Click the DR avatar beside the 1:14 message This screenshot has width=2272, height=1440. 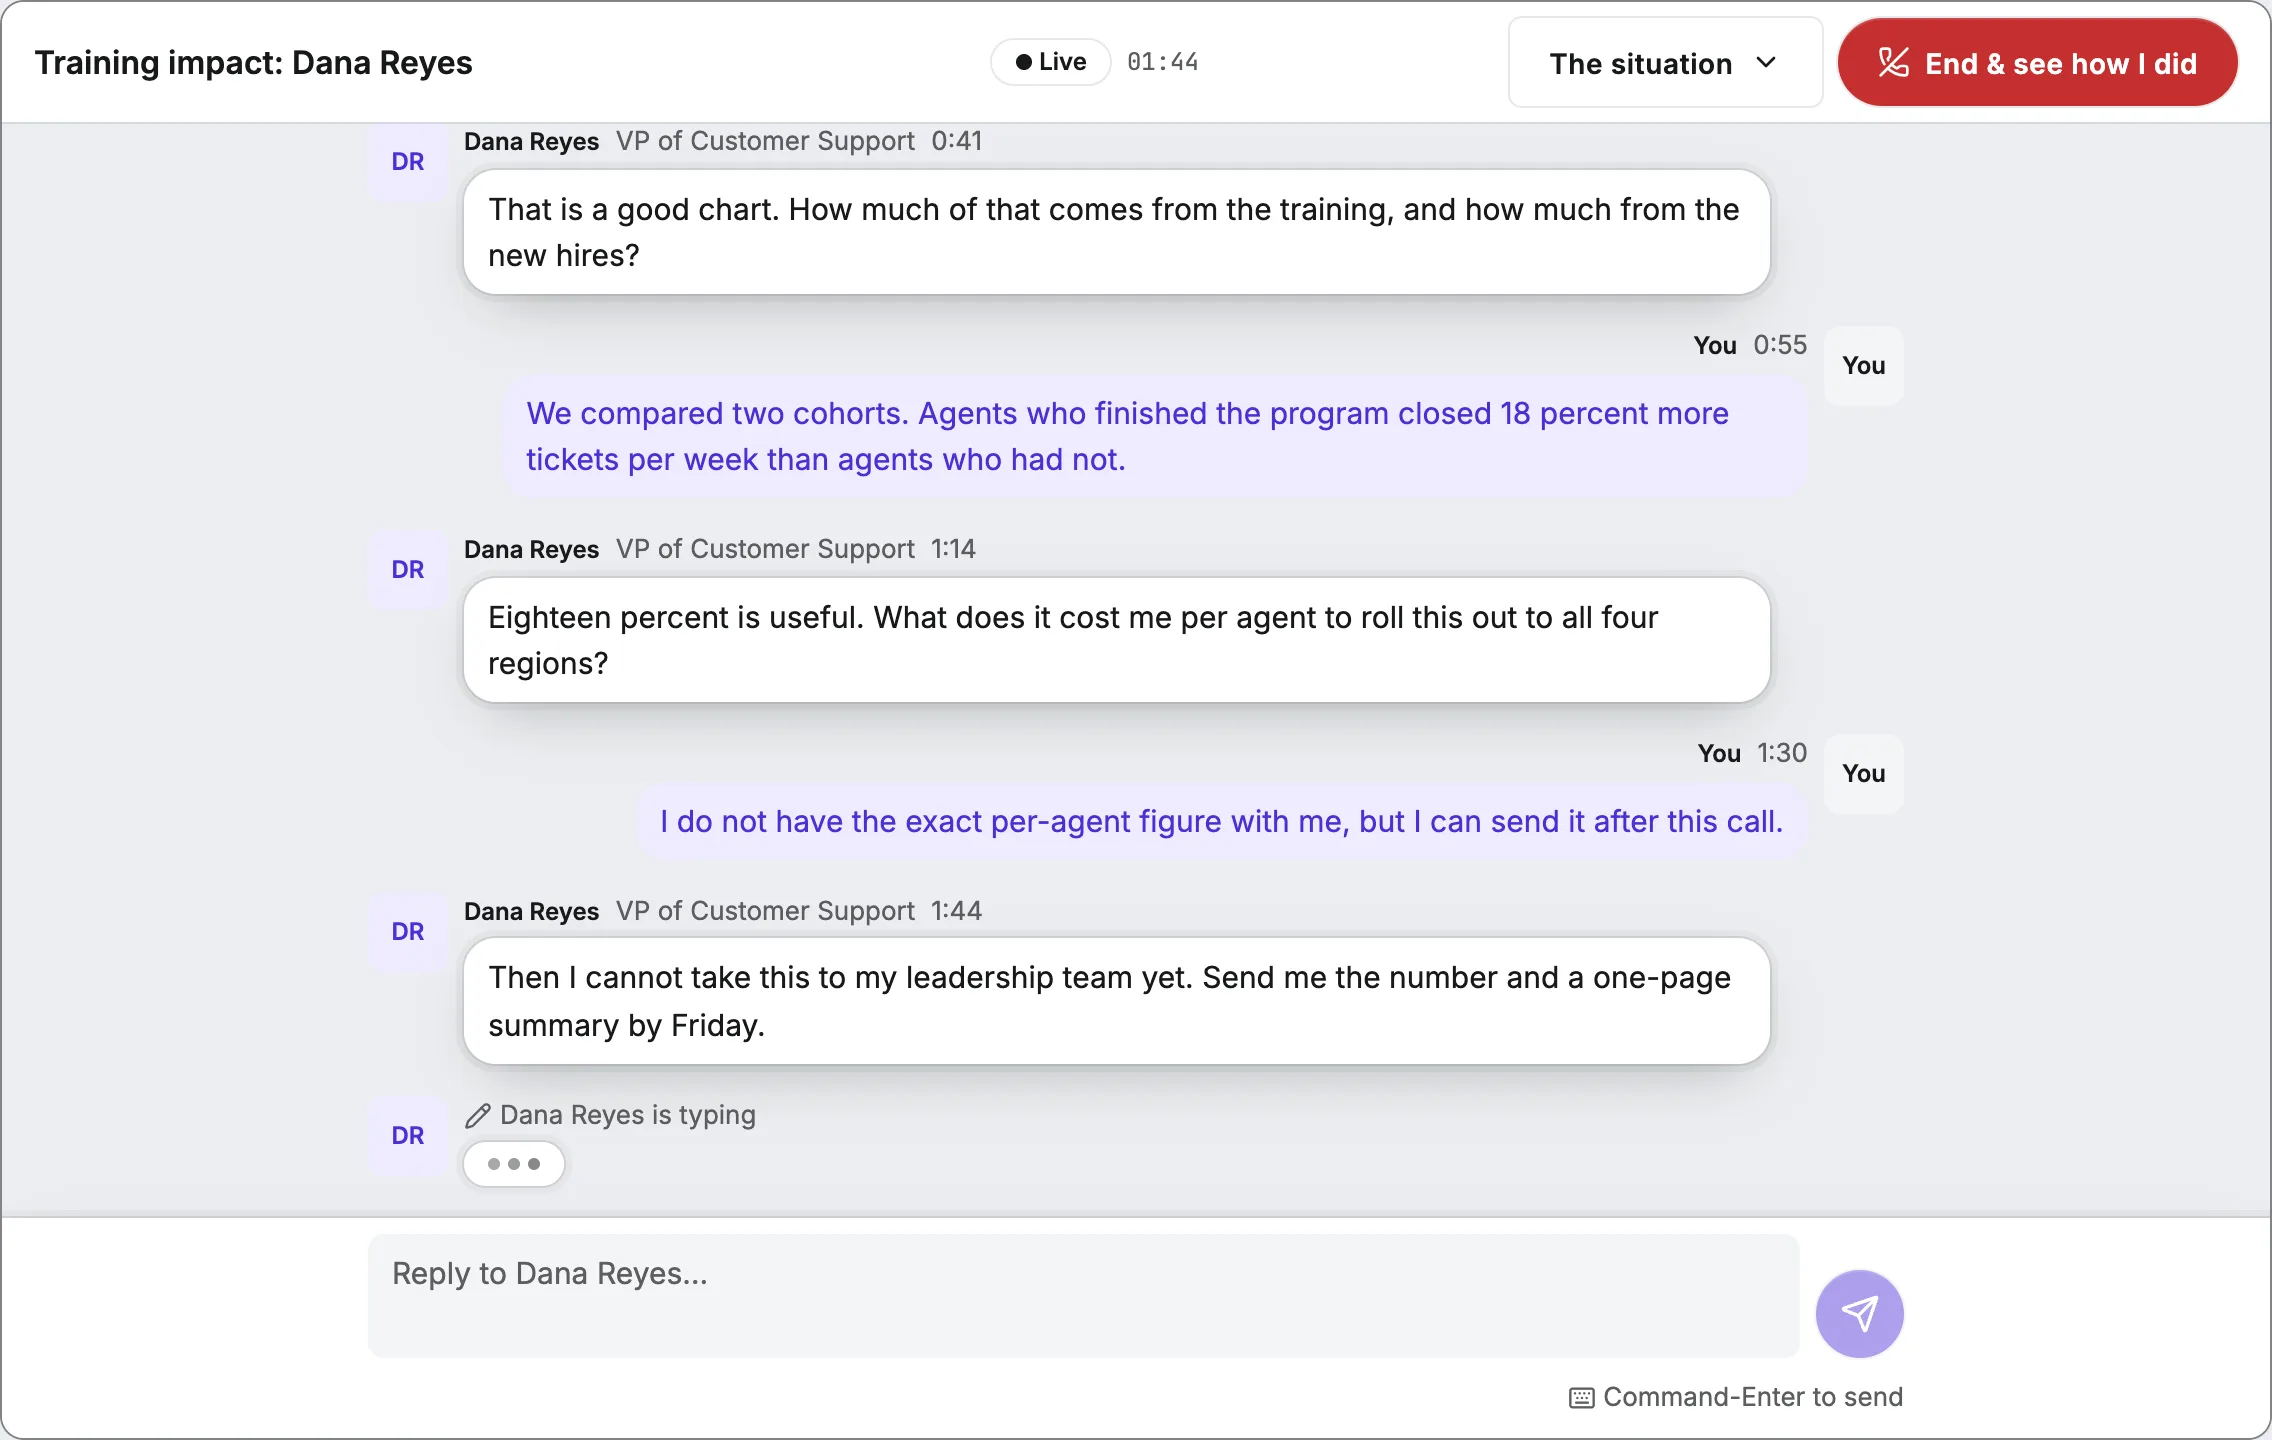point(408,570)
